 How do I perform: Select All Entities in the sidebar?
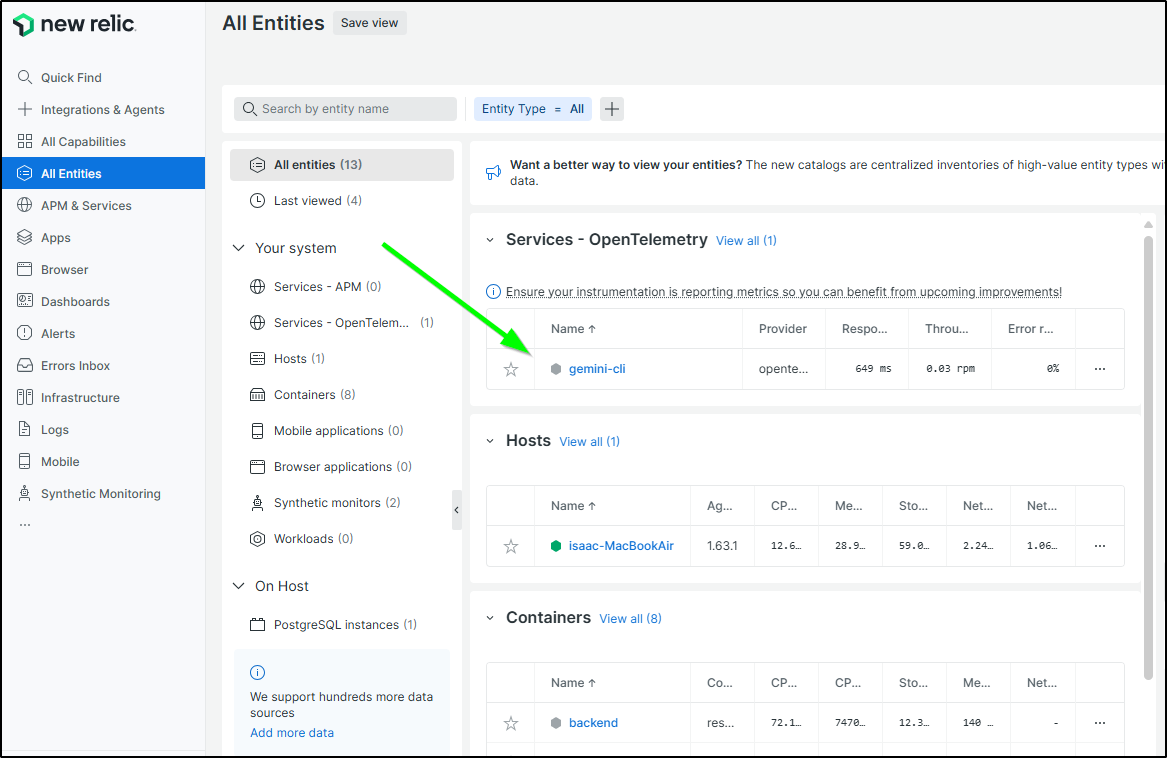click(x=103, y=173)
